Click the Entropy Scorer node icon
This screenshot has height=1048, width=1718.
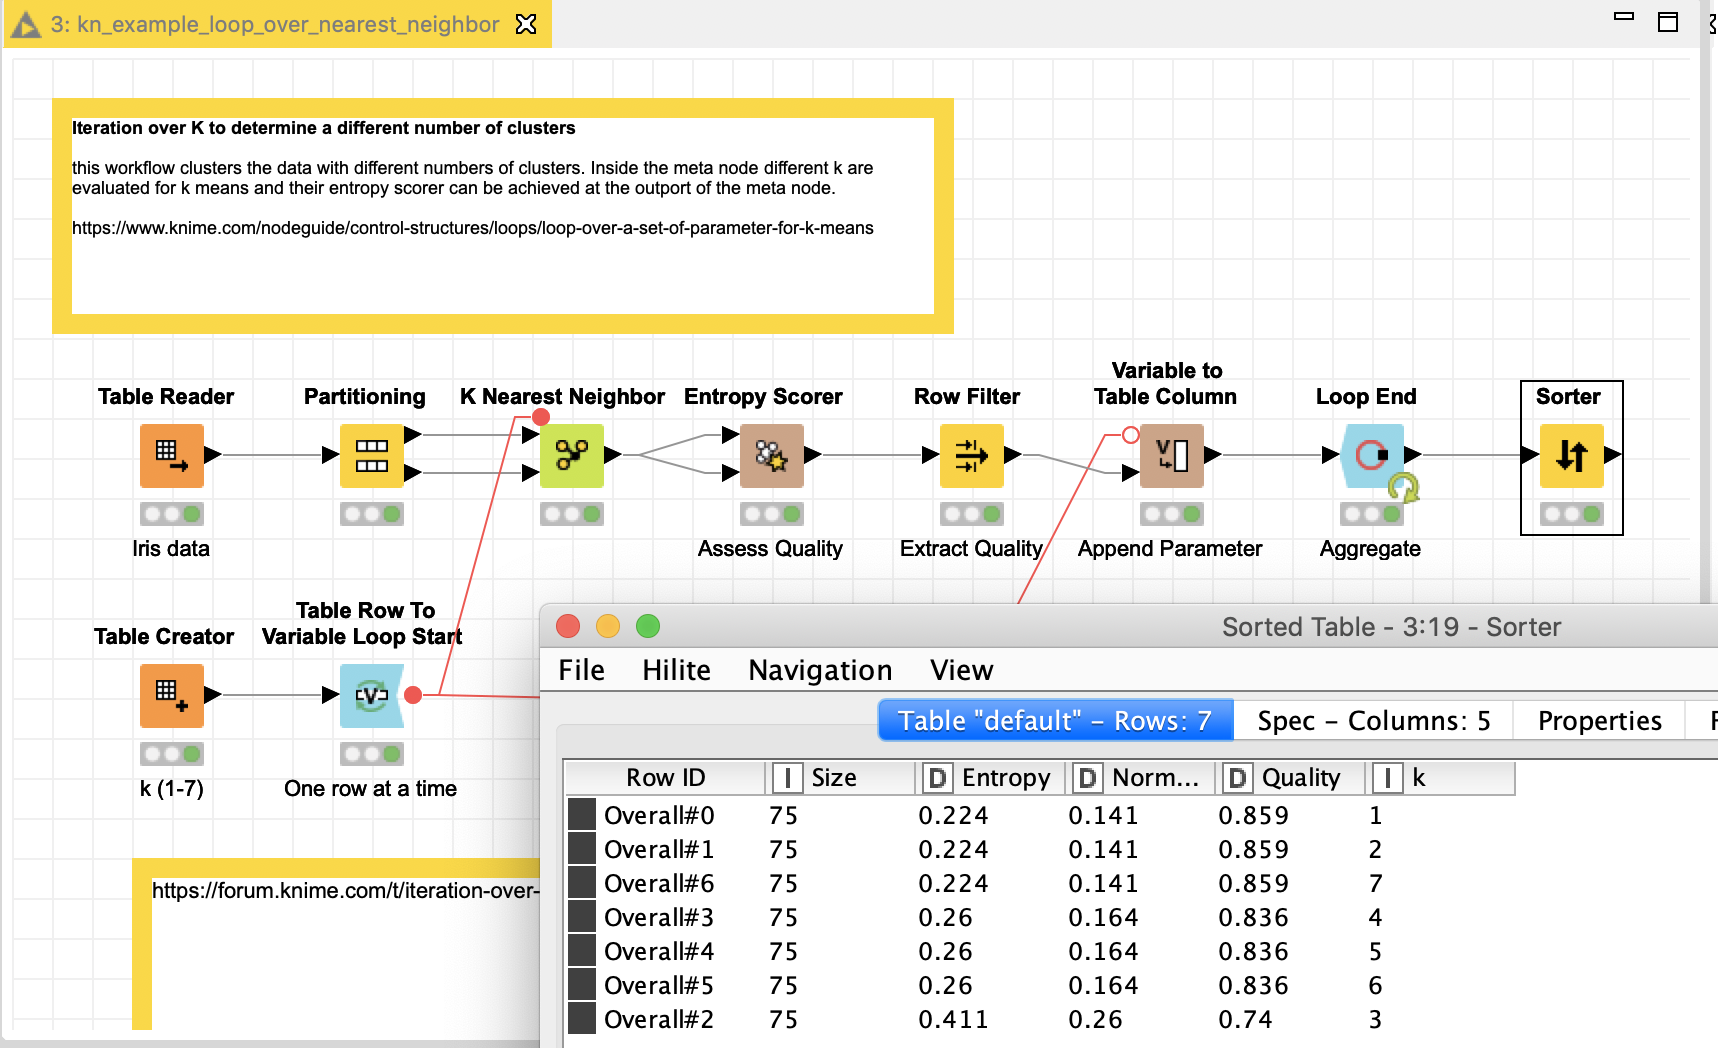771,455
